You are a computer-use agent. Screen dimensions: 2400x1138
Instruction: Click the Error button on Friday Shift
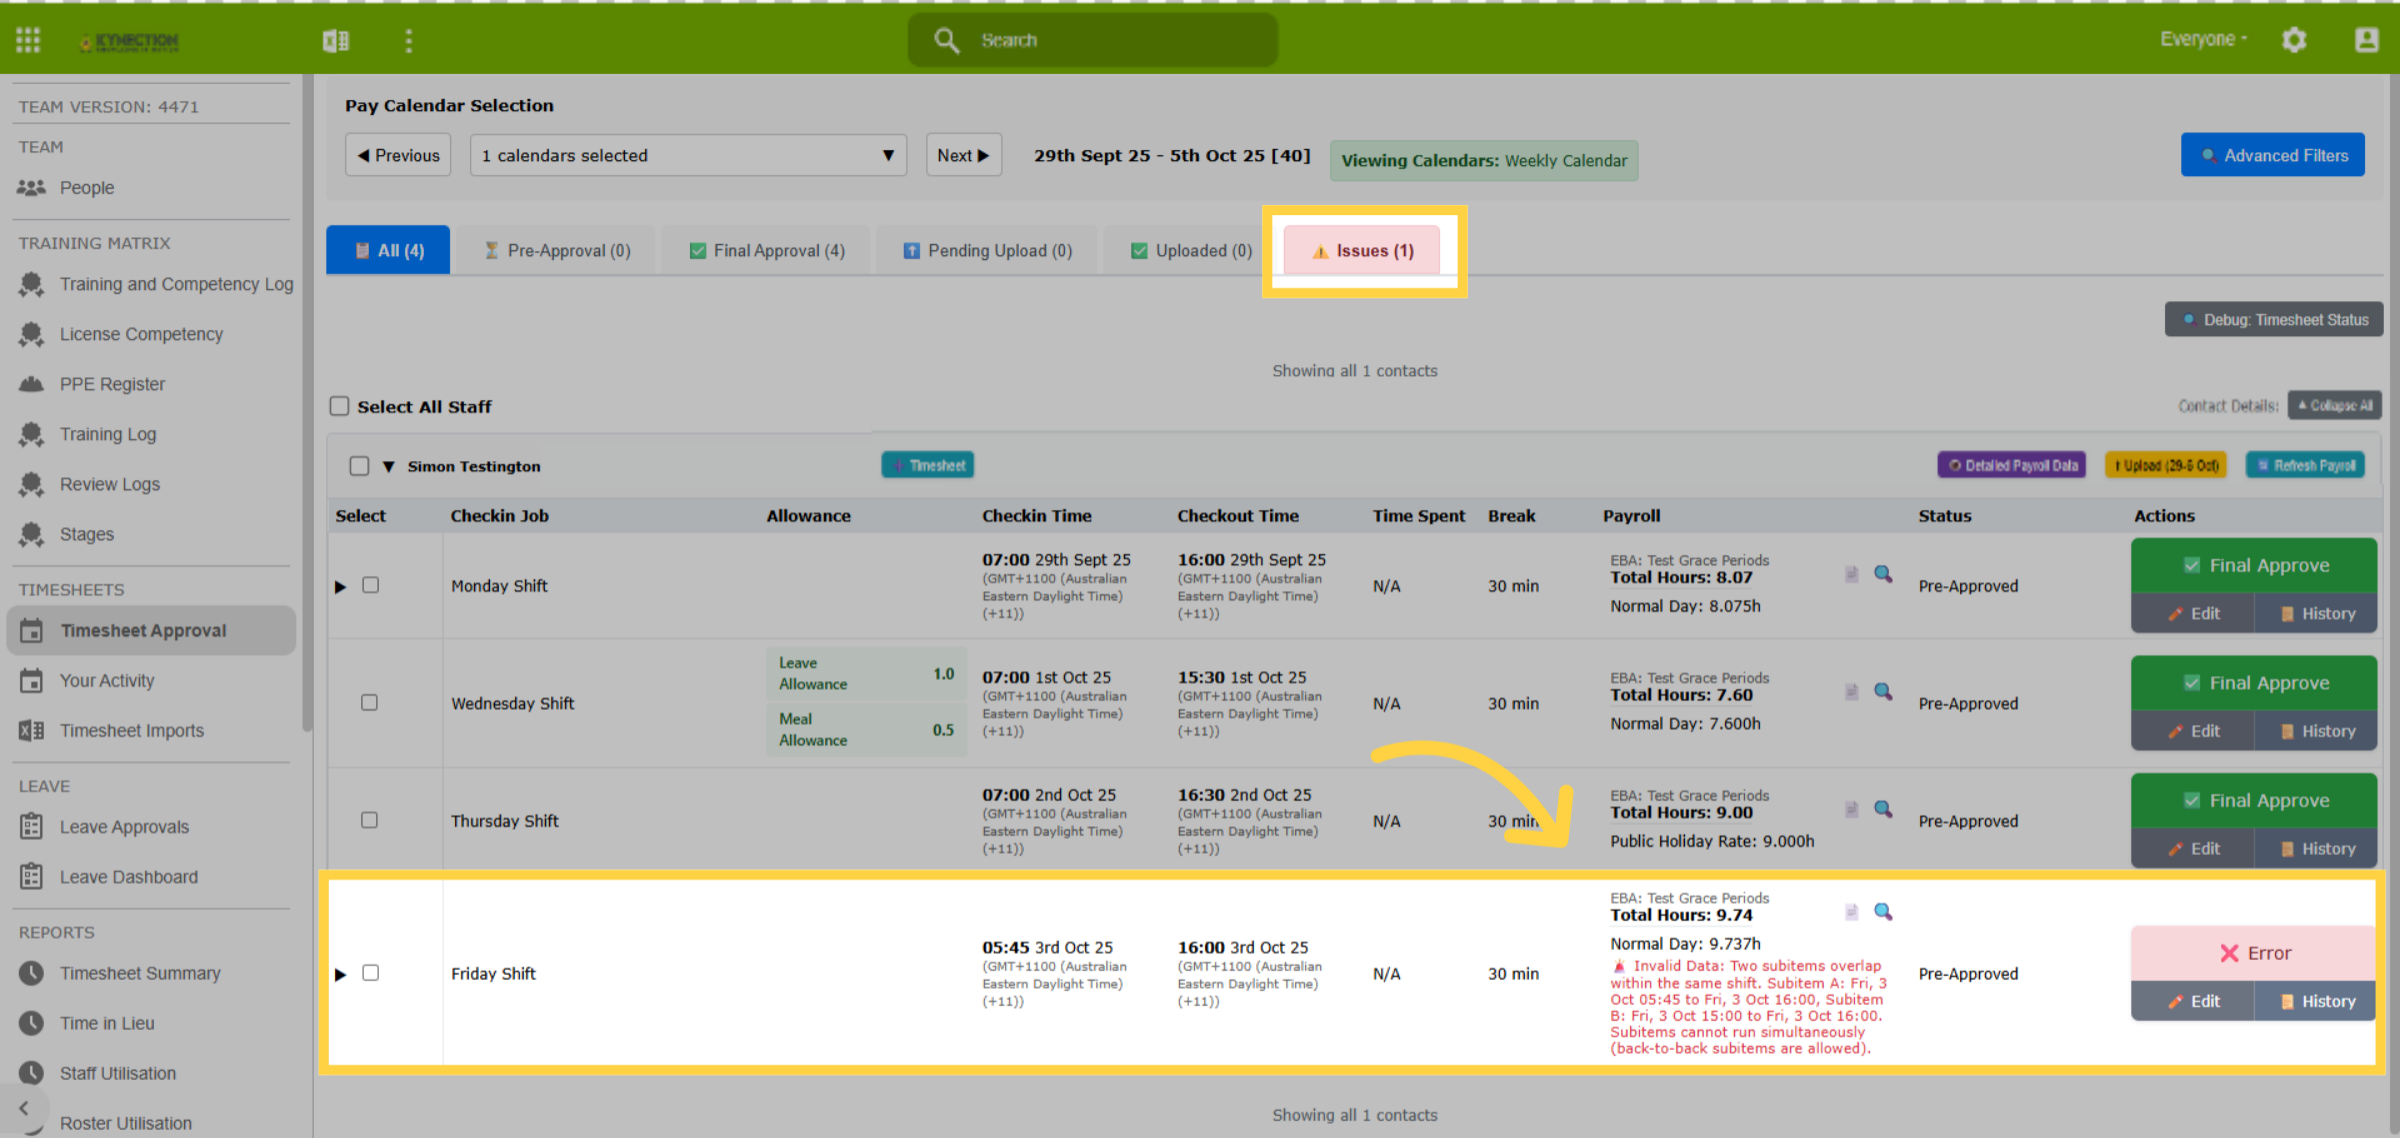[2254, 953]
